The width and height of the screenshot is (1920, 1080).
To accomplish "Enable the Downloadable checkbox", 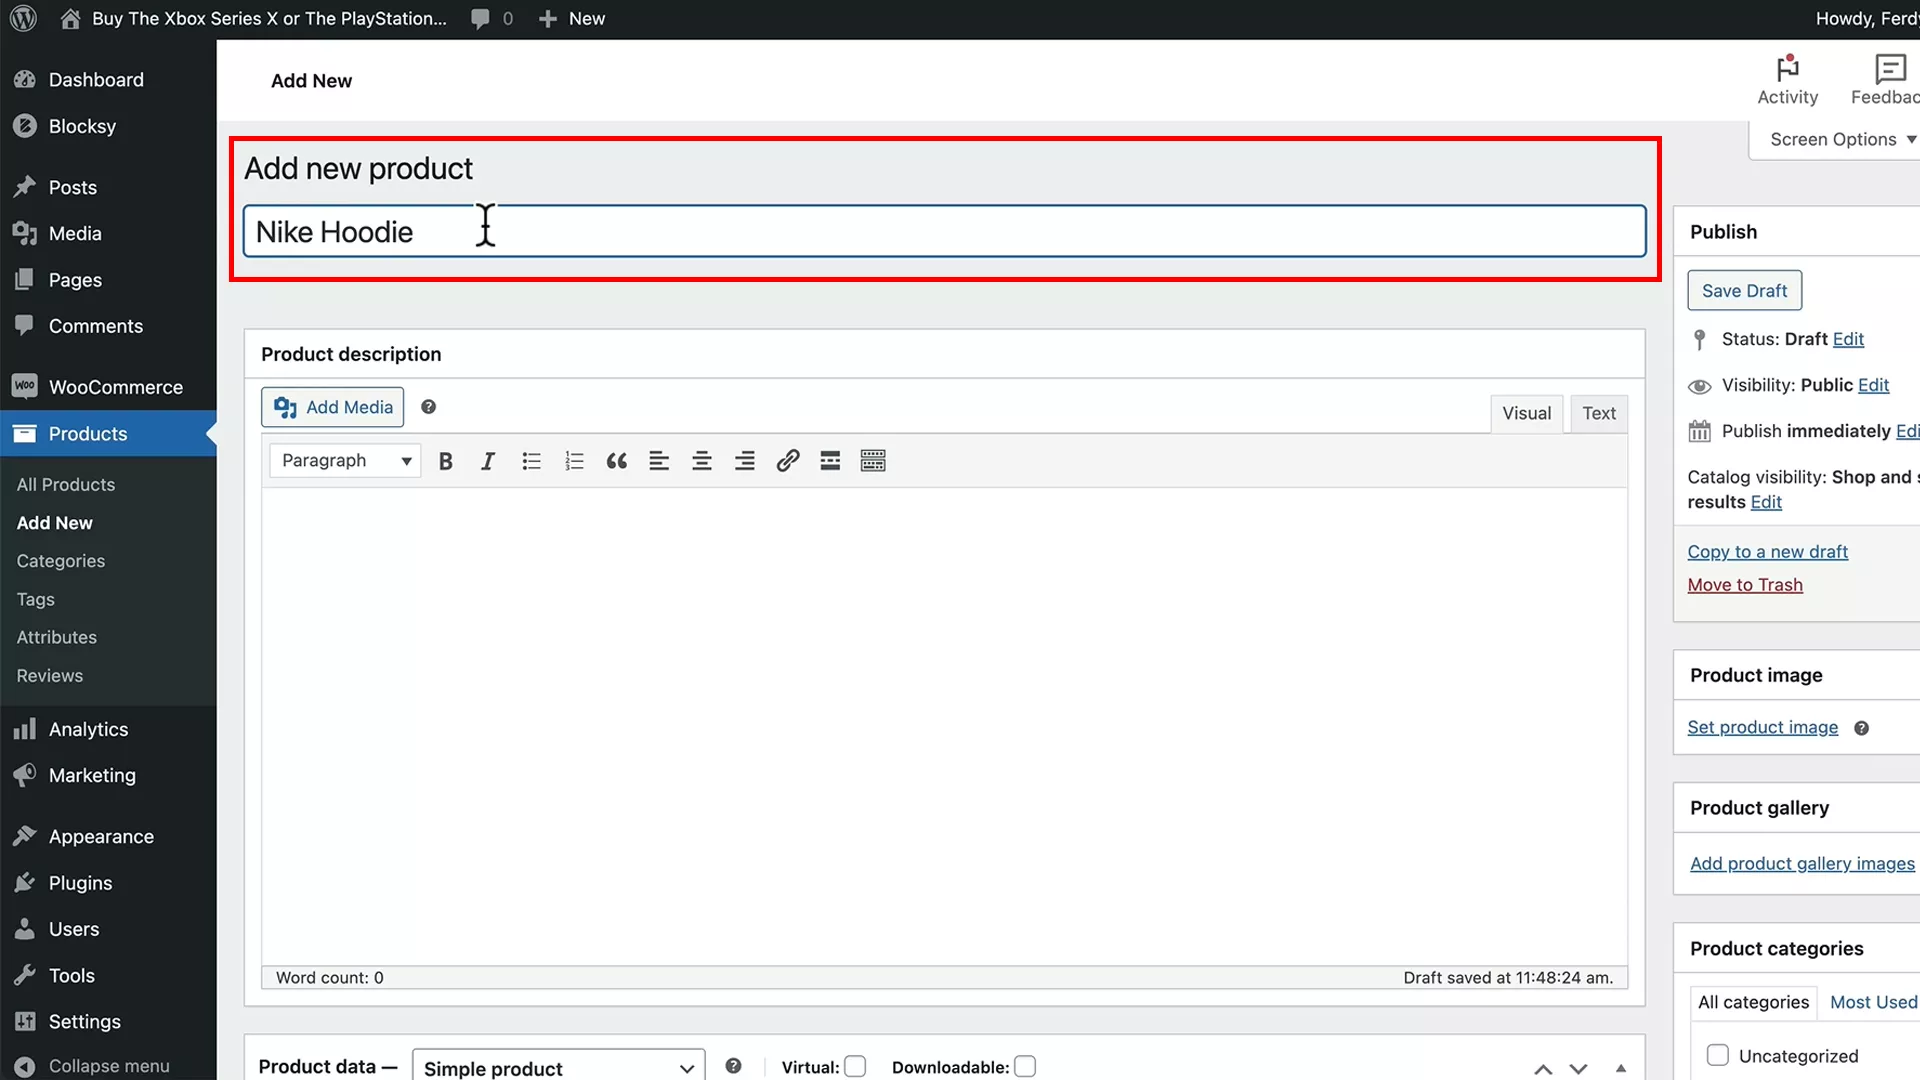I will tap(1025, 1067).
